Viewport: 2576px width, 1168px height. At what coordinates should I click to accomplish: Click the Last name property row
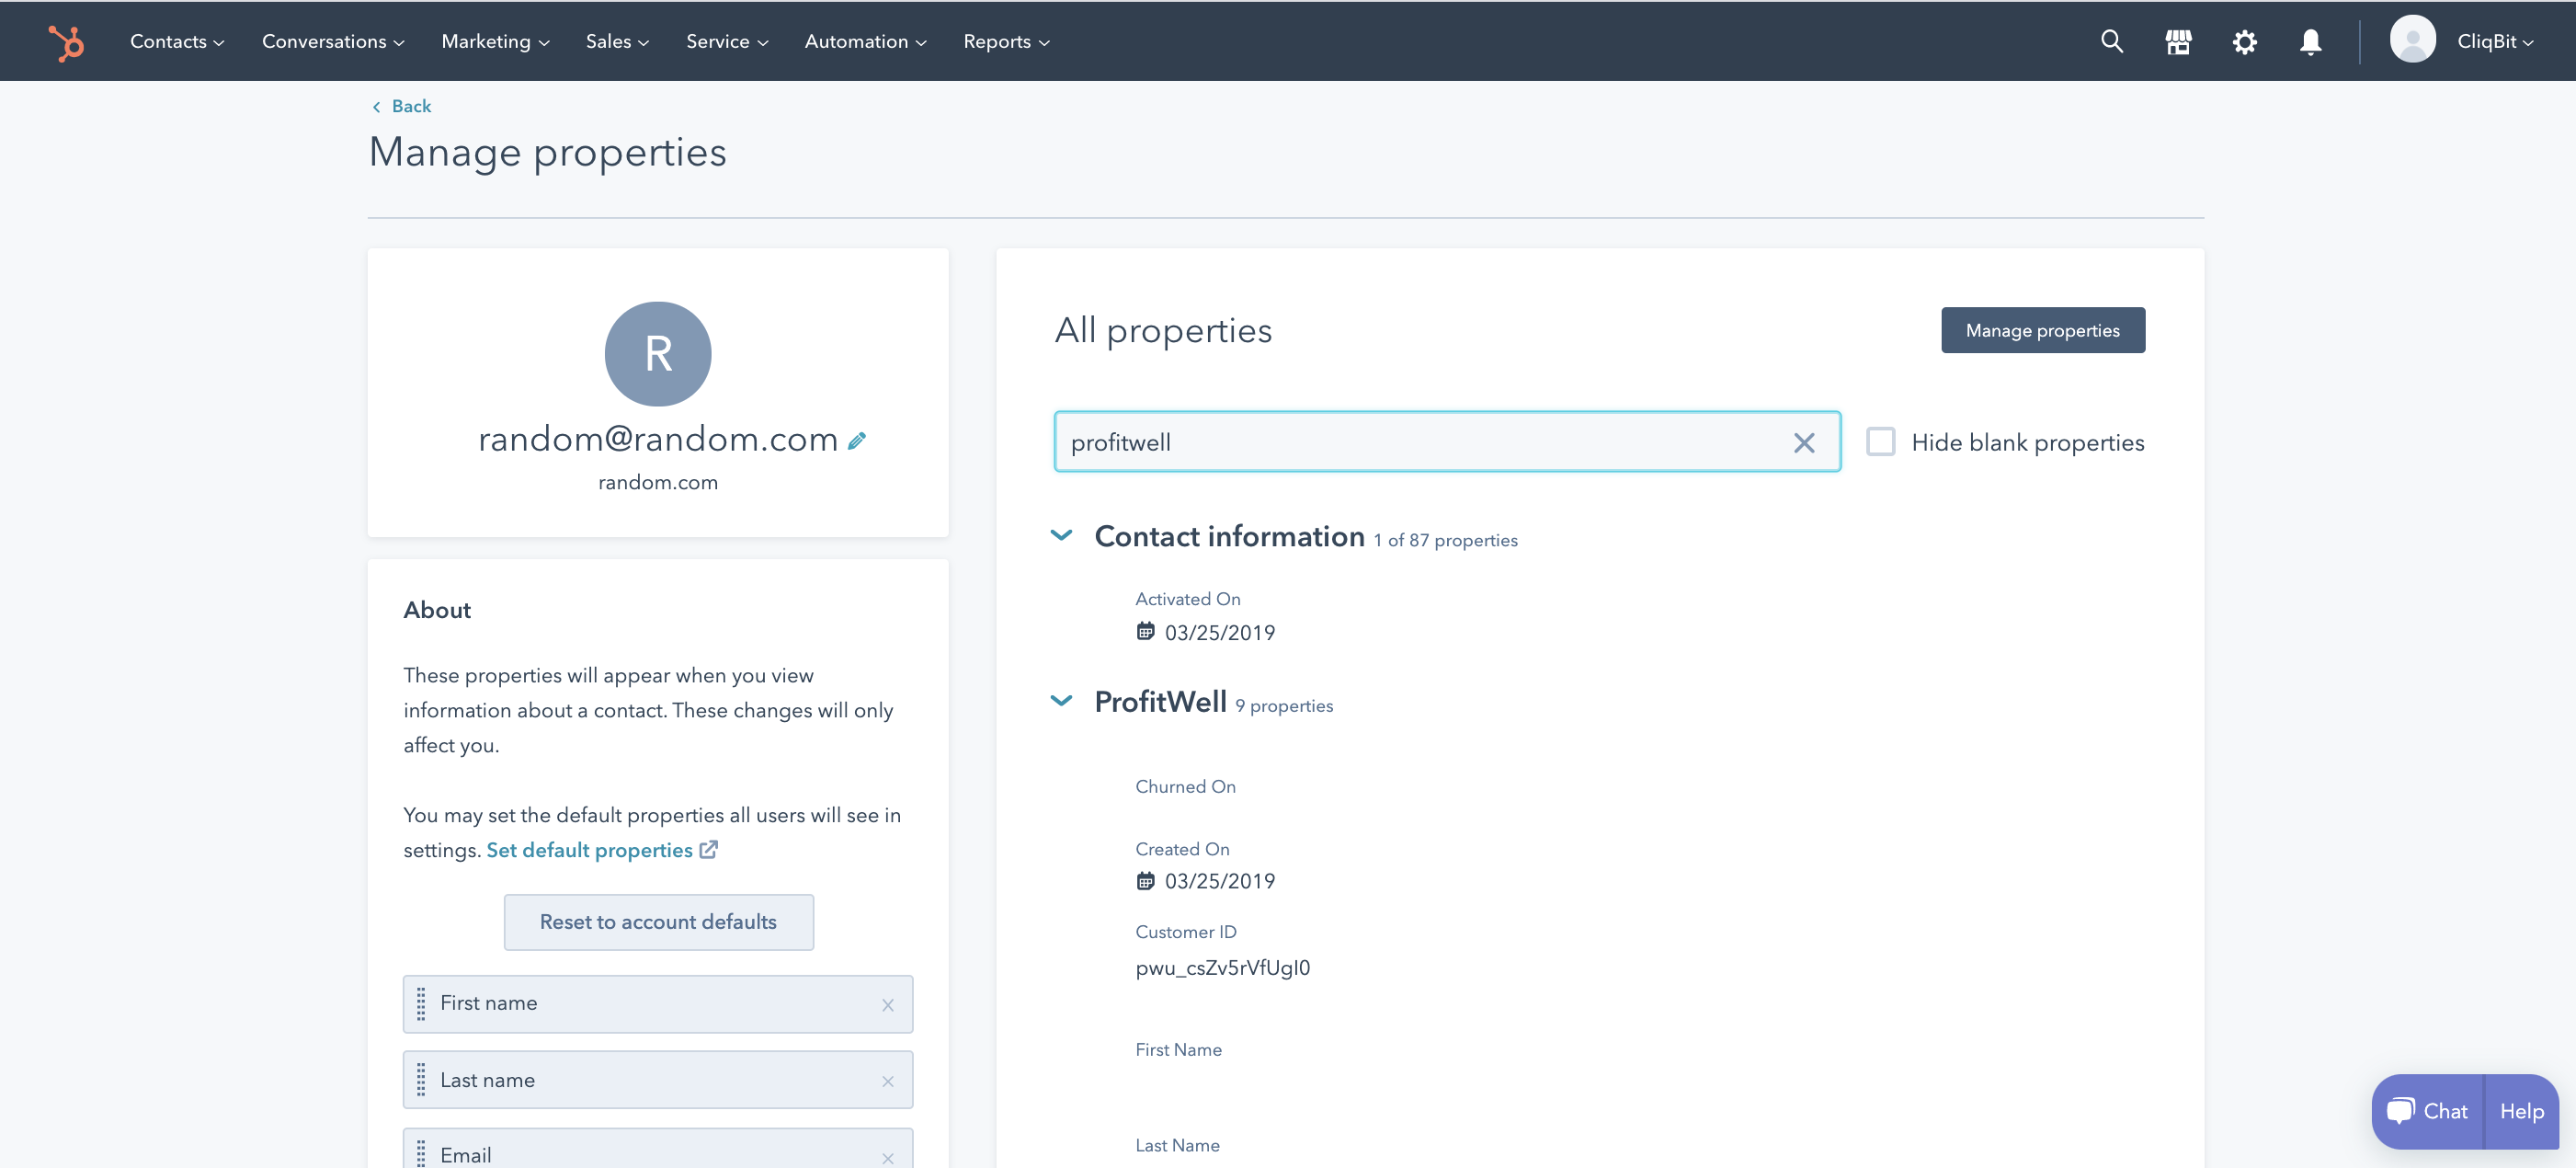658,1080
